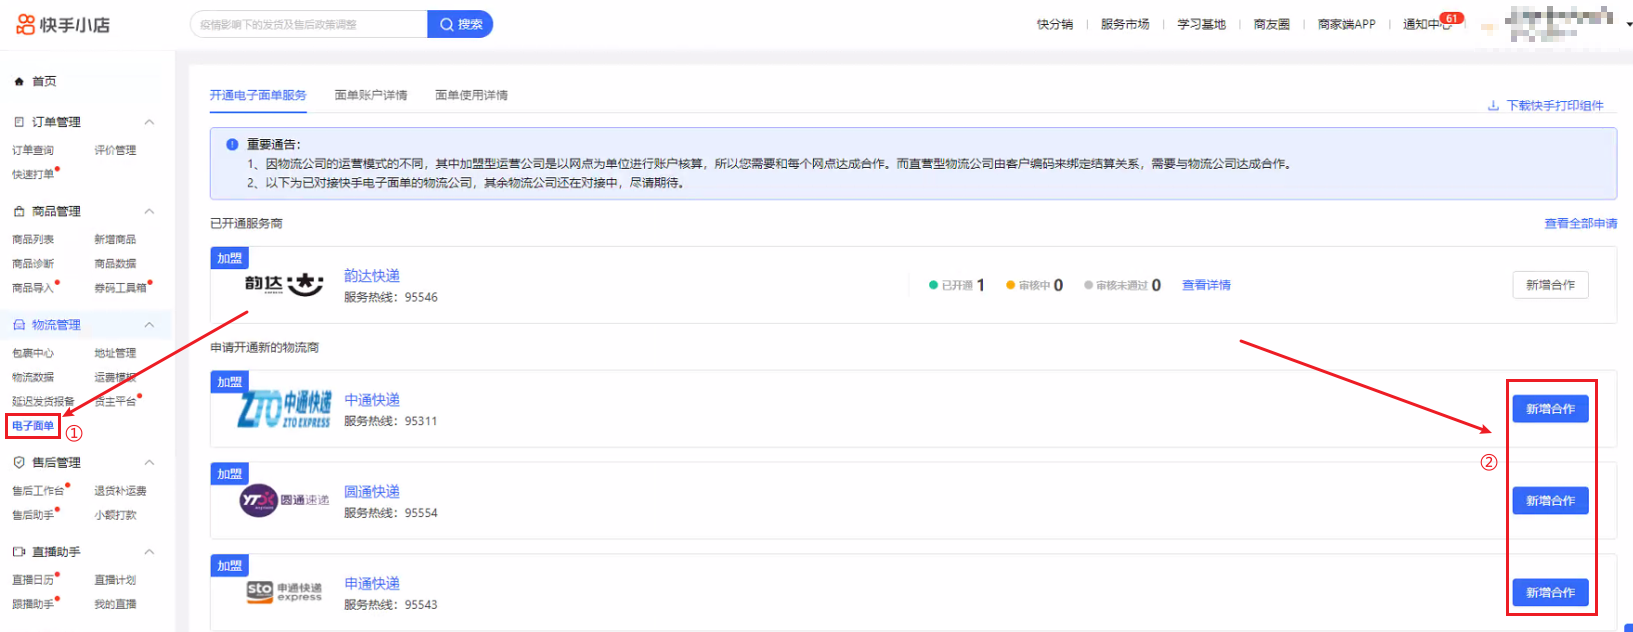Collapse the 售后管理 menu section
Viewport: 1633px width, 632px height.
tap(149, 462)
